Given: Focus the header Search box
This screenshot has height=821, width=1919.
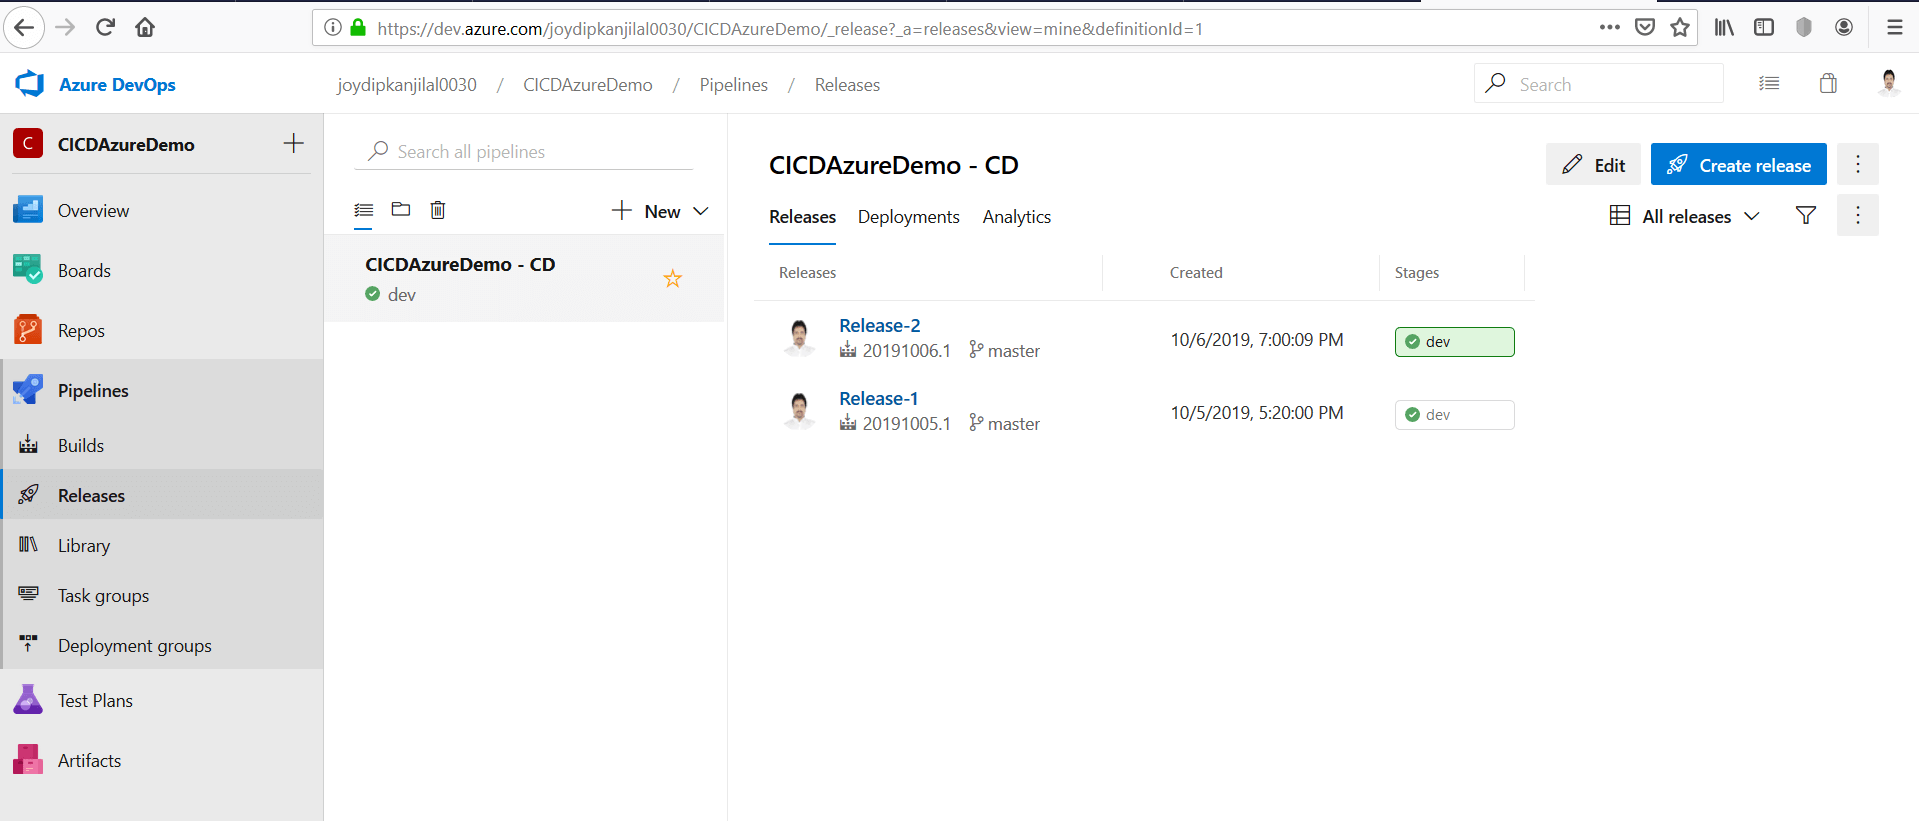Looking at the screenshot, I should coord(1598,83).
